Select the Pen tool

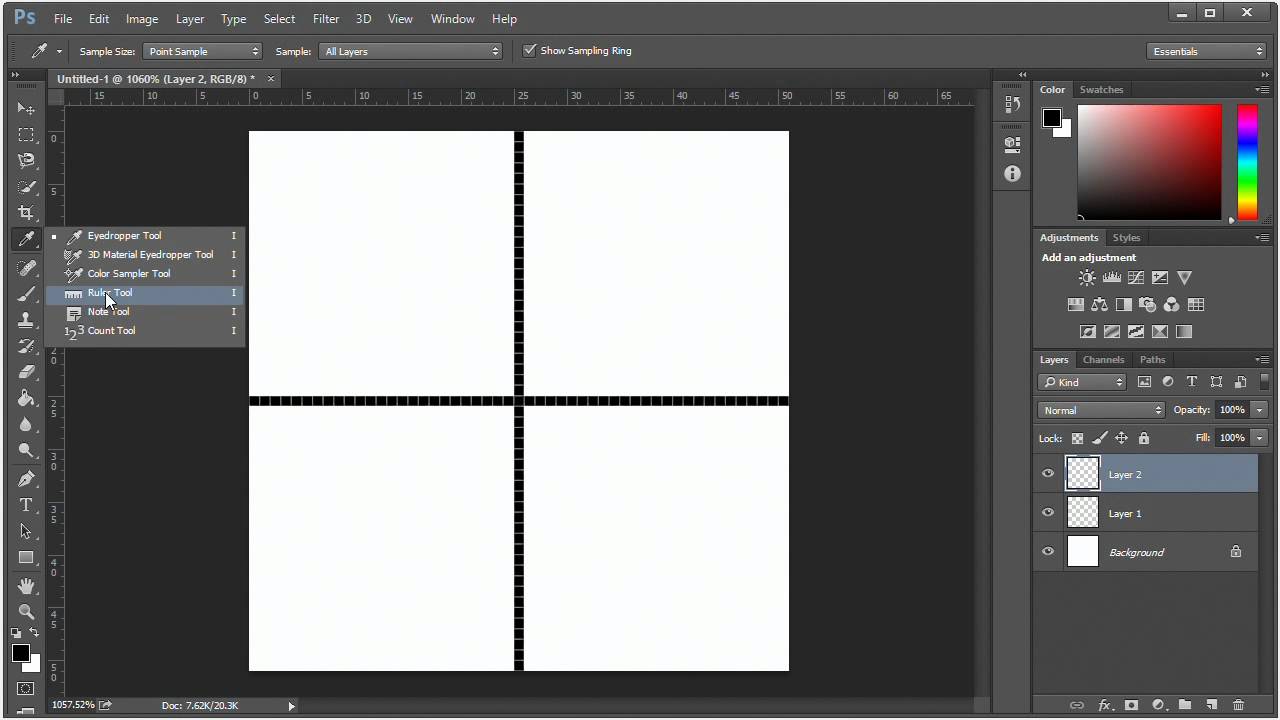pyautogui.click(x=26, y=479)
